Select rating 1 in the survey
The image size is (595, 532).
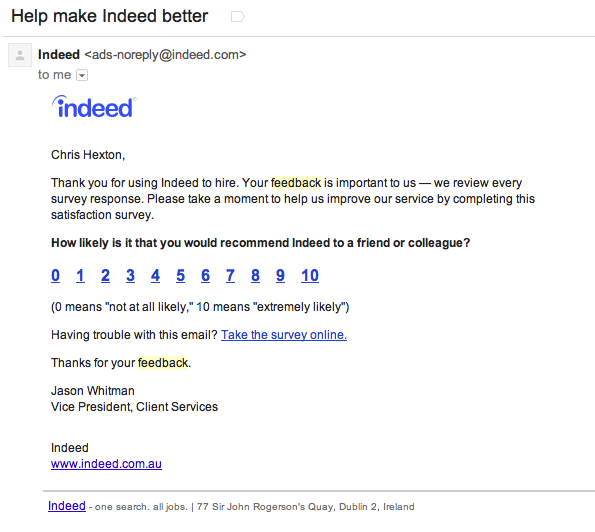(80, 275)
